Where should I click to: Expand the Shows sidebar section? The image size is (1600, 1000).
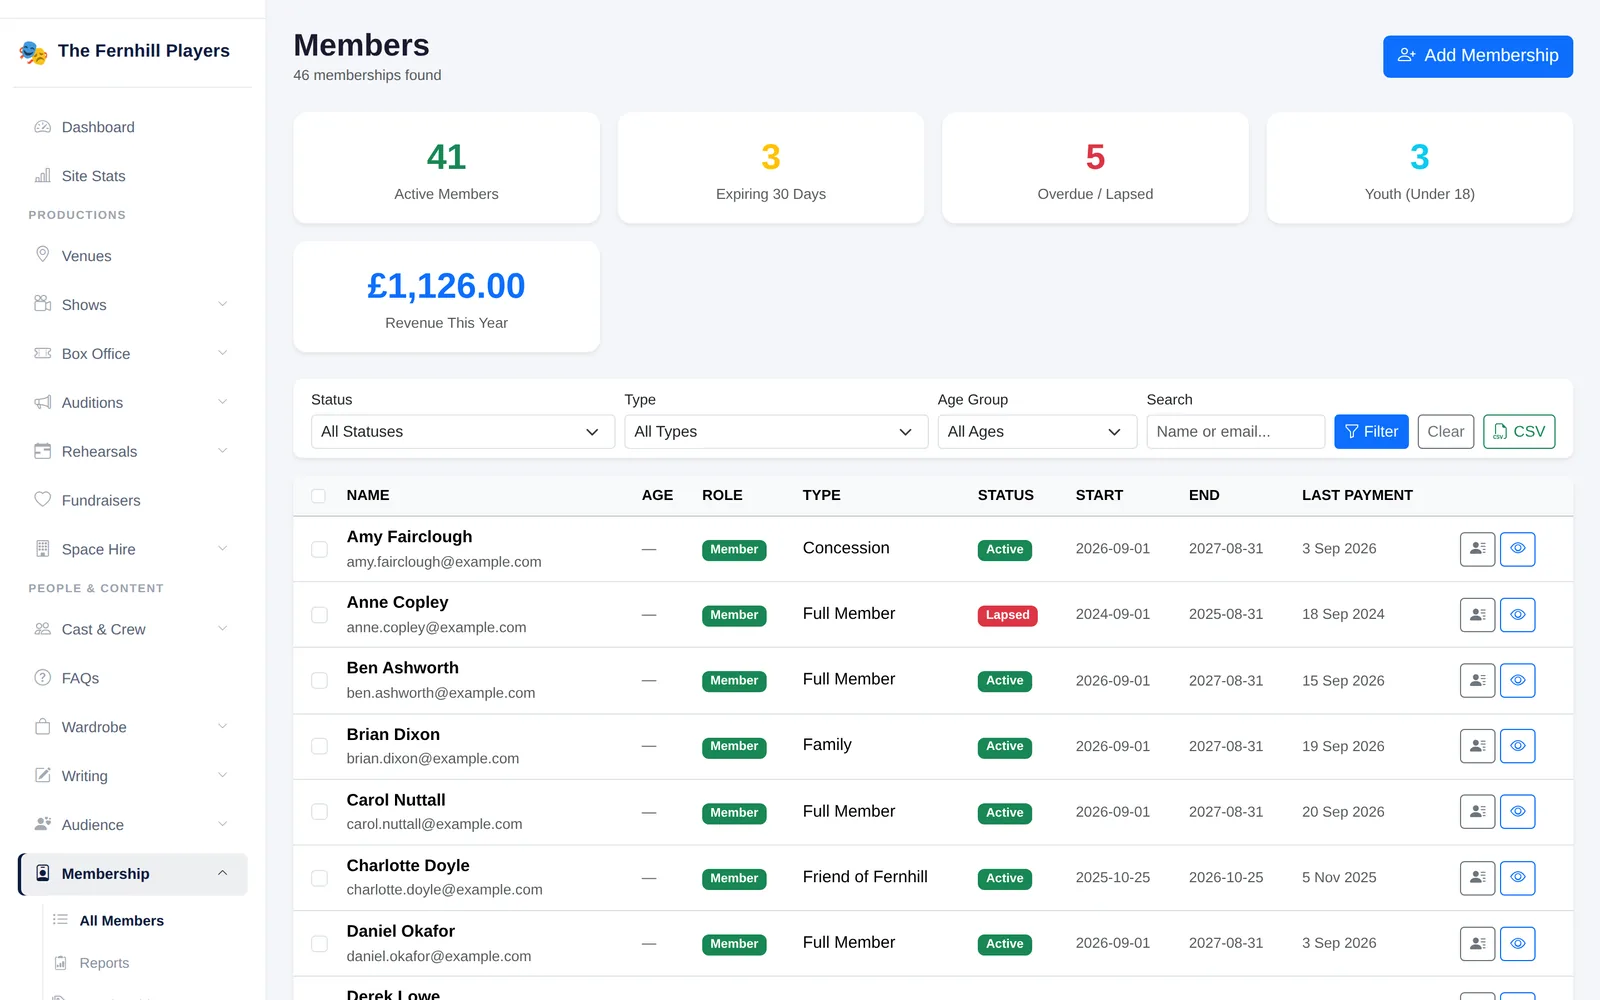[132, 305]
